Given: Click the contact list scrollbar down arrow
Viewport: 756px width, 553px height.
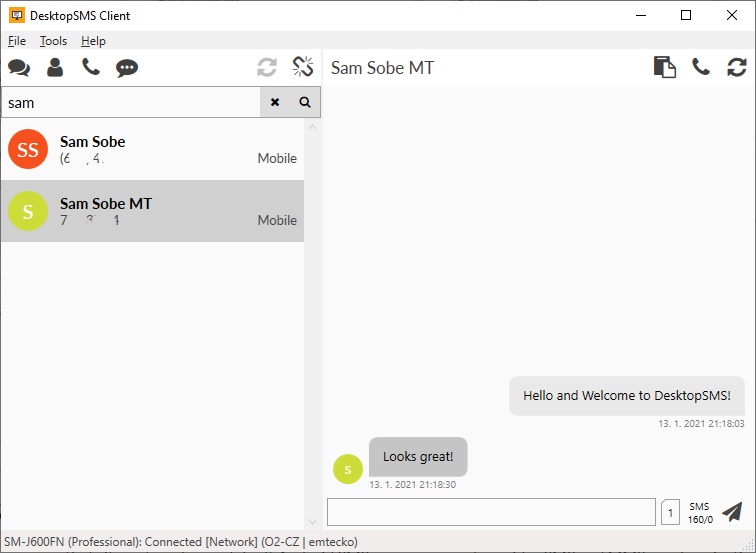Looking at the screenshot, I should [312, 522].
